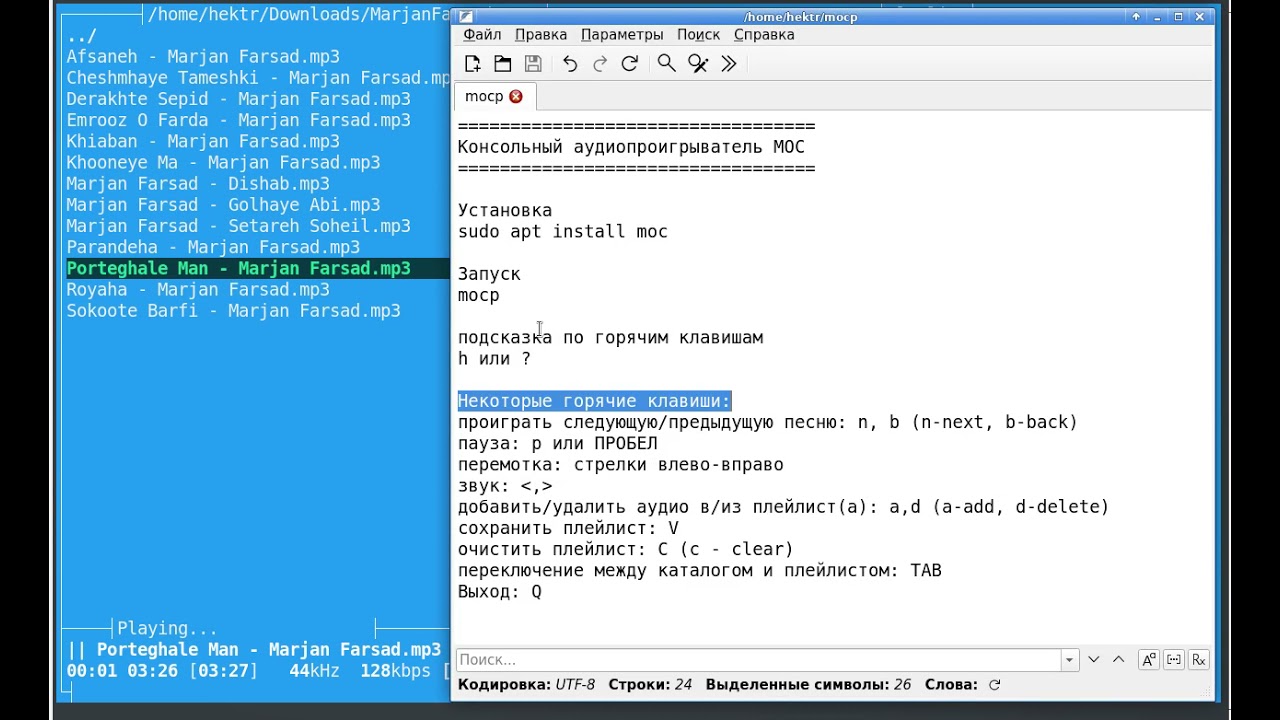Image resolution: width=1280 pixels, height=720 pixels.
Task: Open find with magnifier icon
Action: tap(666, 64)
